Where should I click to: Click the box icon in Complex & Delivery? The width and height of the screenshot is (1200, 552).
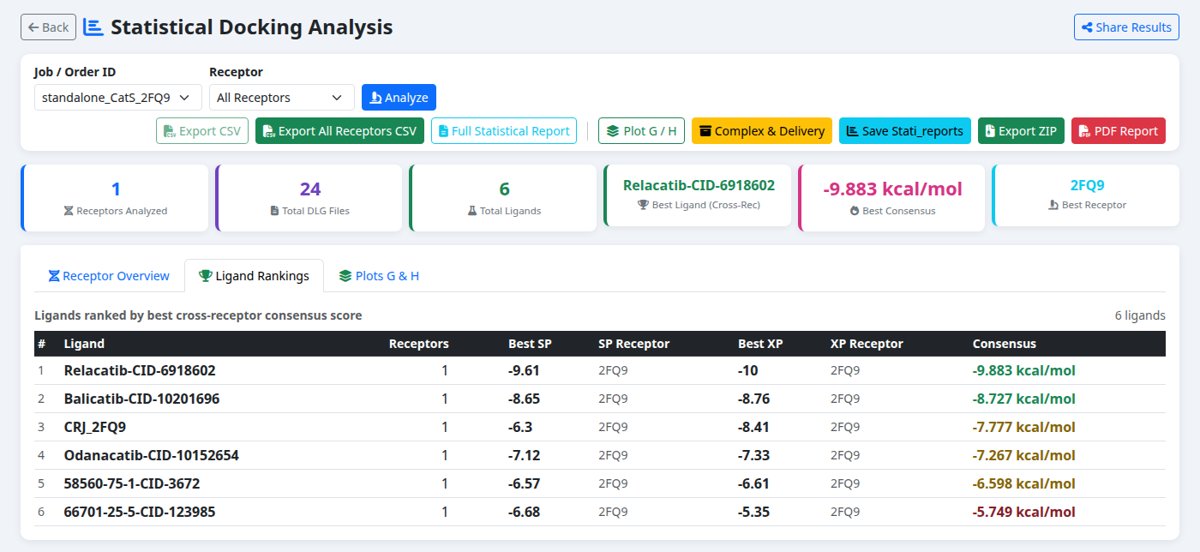[705, 131]
